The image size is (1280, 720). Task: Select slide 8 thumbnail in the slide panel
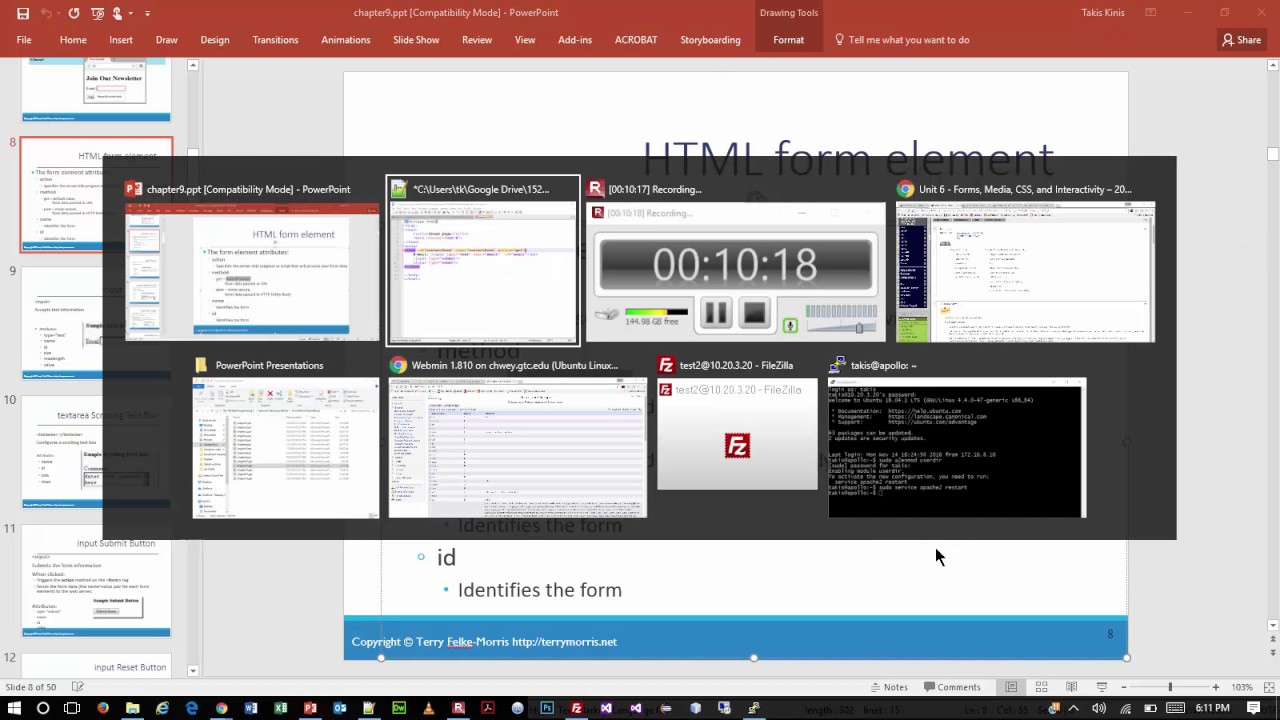(96, 195)
